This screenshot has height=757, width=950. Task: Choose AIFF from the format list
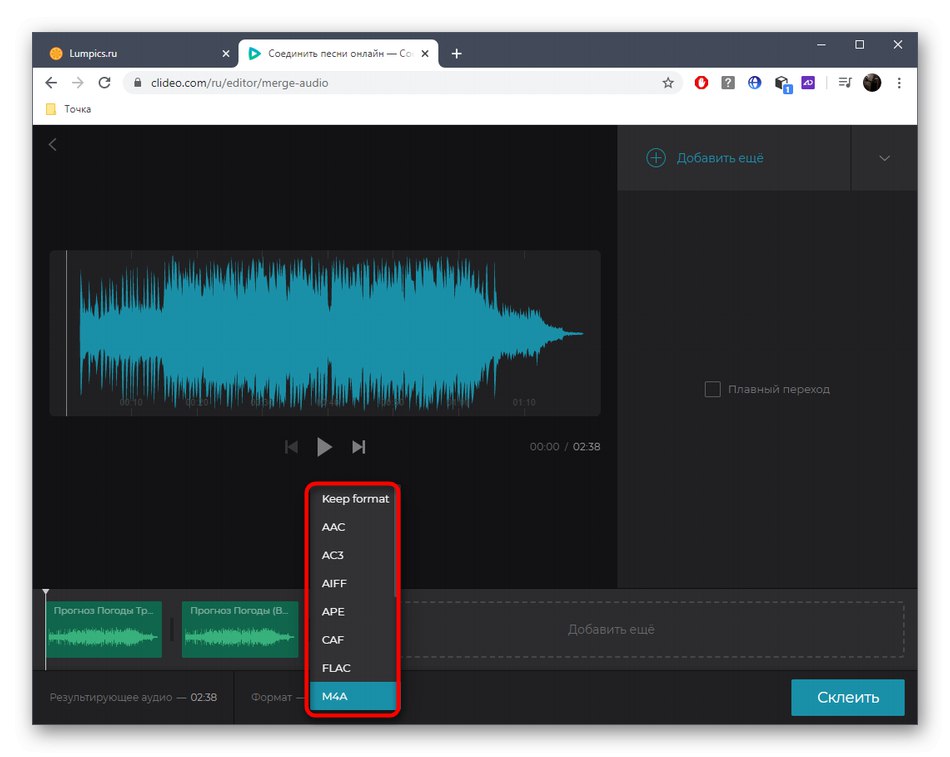(353, 584)
